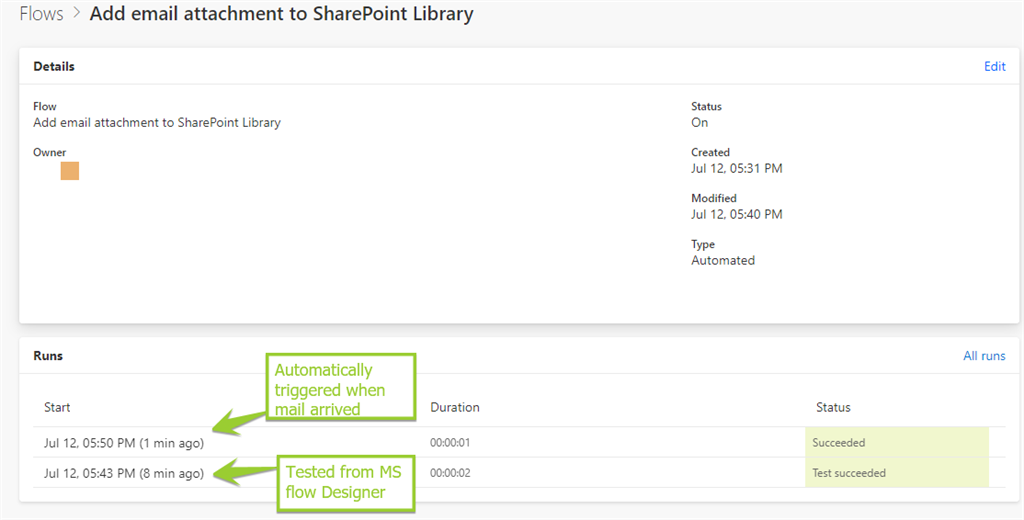1024x520 pixels.
Task: Open the Flows breadcrumb link
Action: pyautogui.click(x=41, y=14)
